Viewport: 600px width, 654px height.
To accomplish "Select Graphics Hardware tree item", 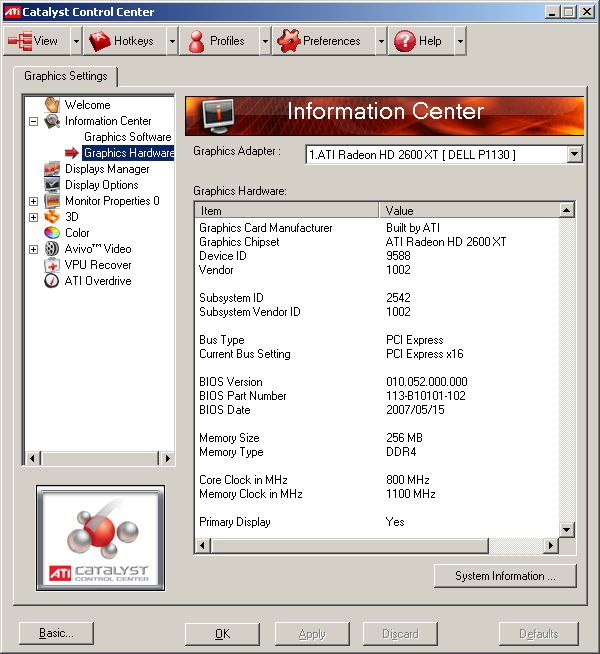I will (x=128, y=153).
